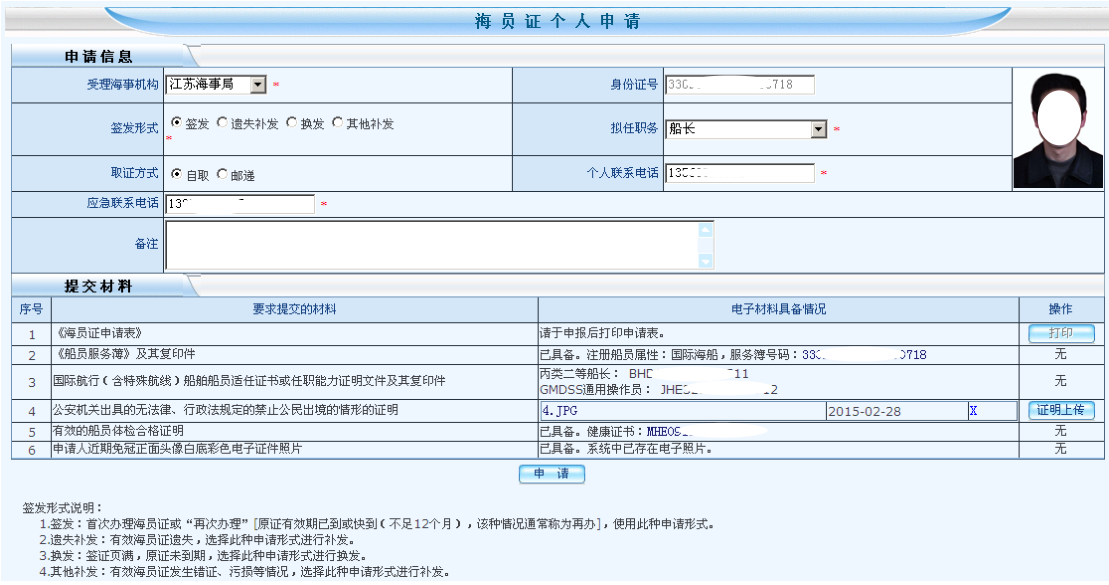This screenshot has width=1109, height=585.
Task: Click the 证明上传 button
Action: [x=1061, y=410]
